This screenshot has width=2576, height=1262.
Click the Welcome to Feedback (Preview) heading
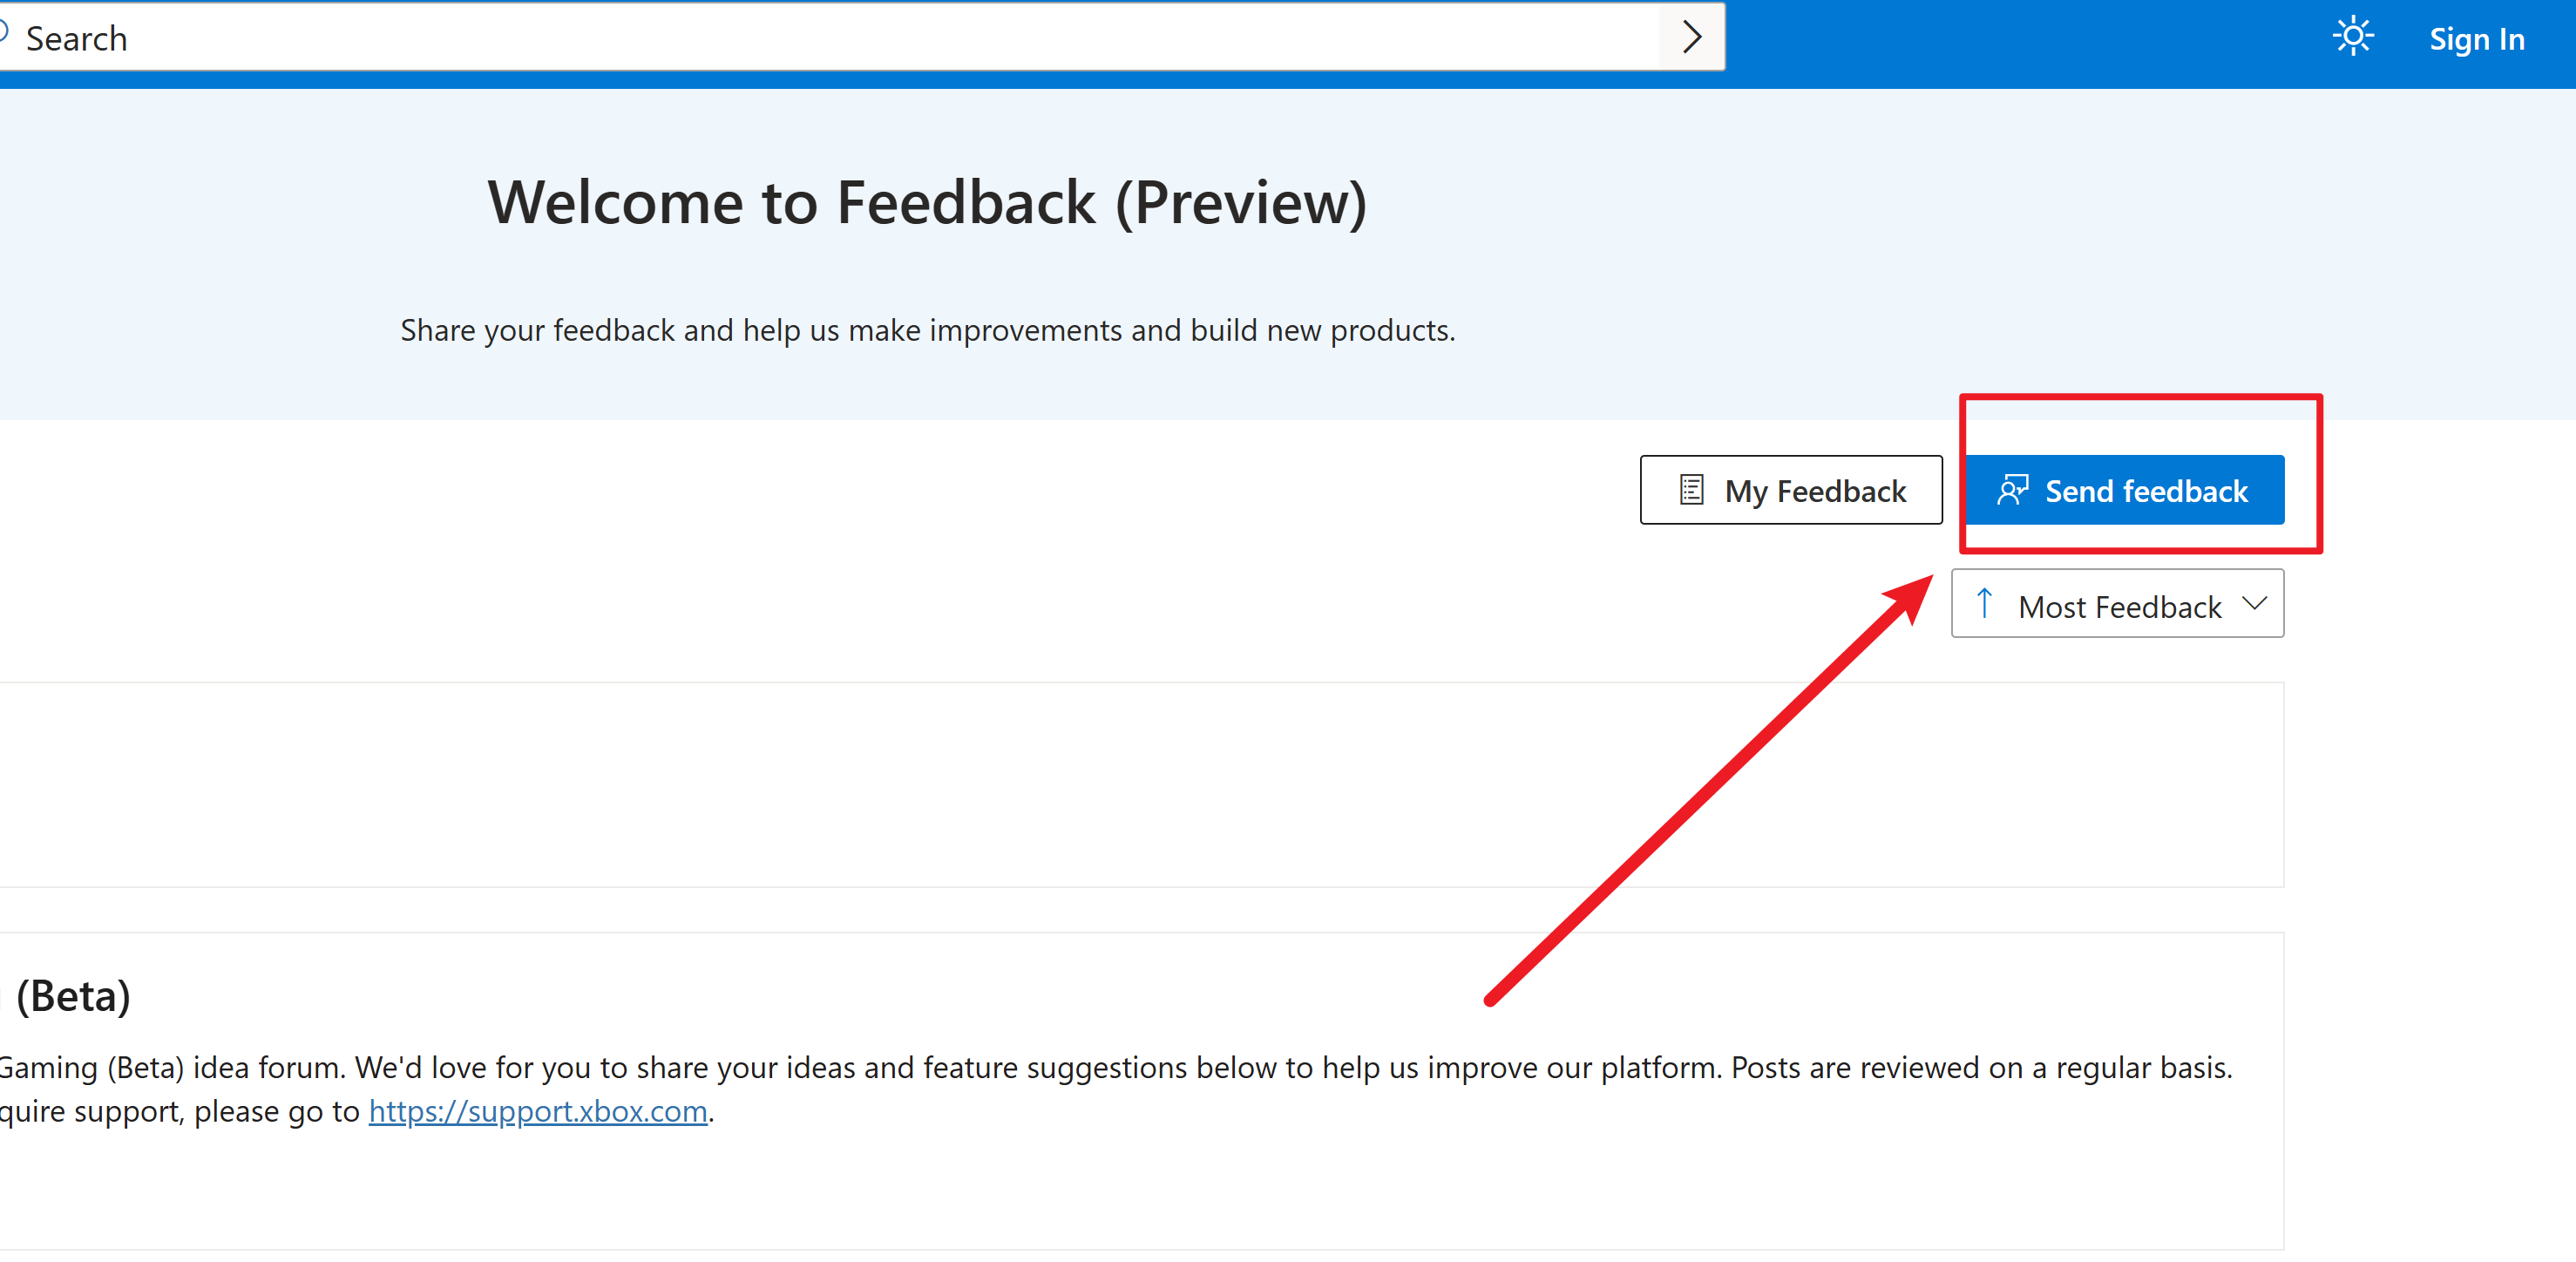(x=926, y=203)
